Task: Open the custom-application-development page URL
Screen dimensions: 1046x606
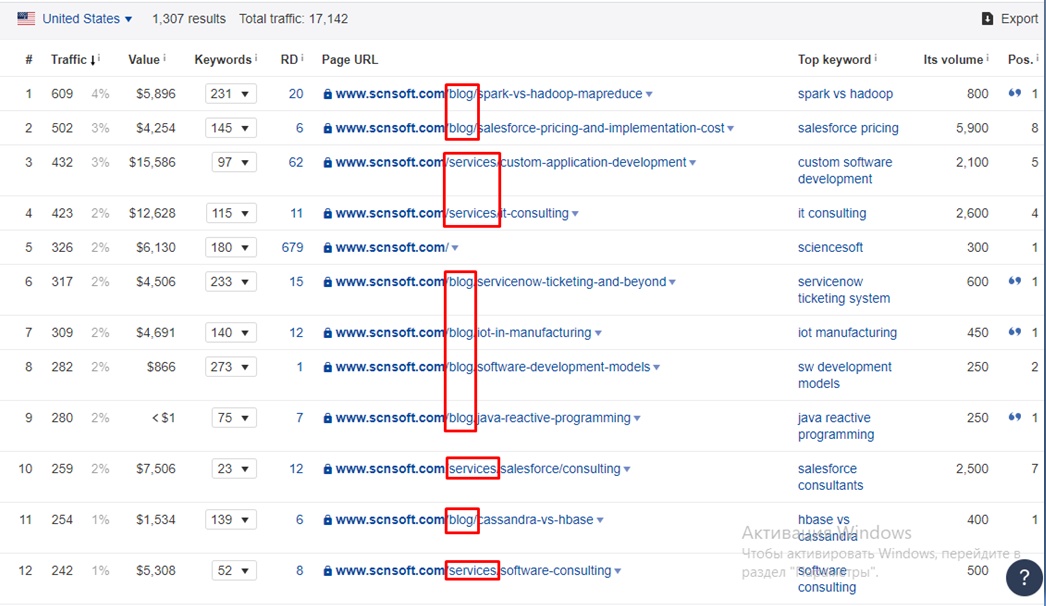Action: (x=511, y=162)
